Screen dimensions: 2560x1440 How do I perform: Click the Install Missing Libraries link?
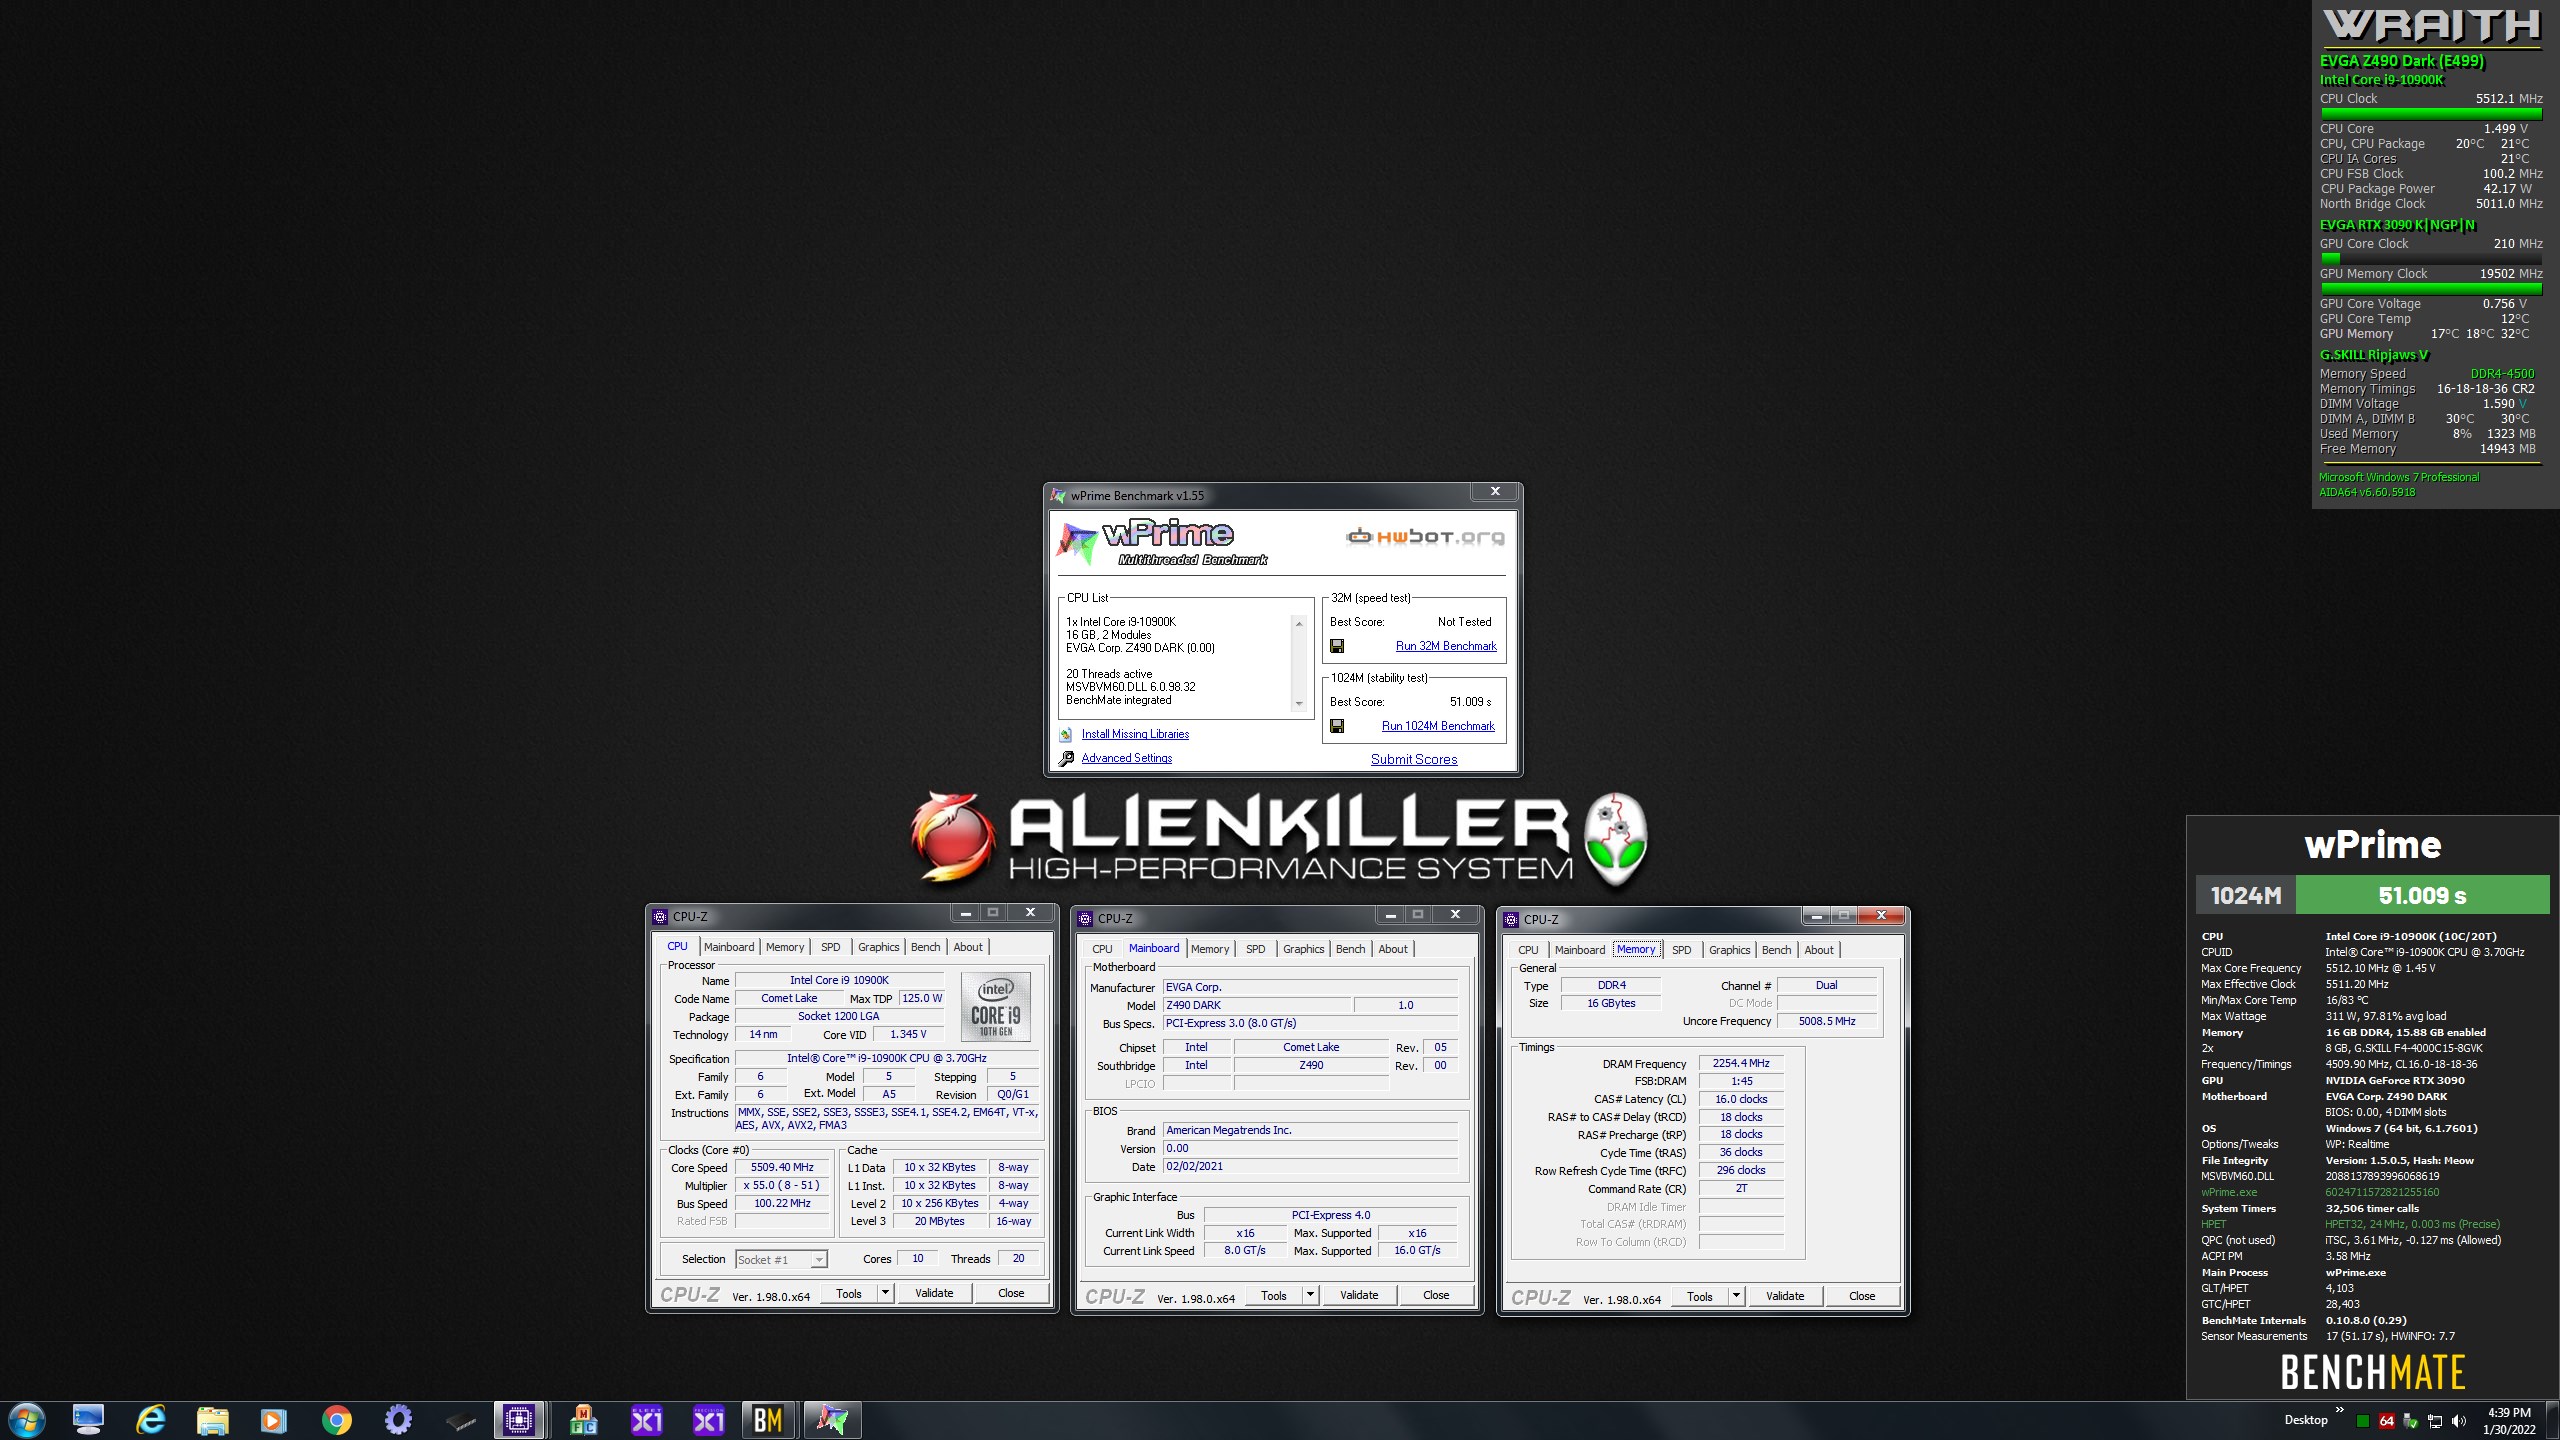click(x=1135, y=734)
